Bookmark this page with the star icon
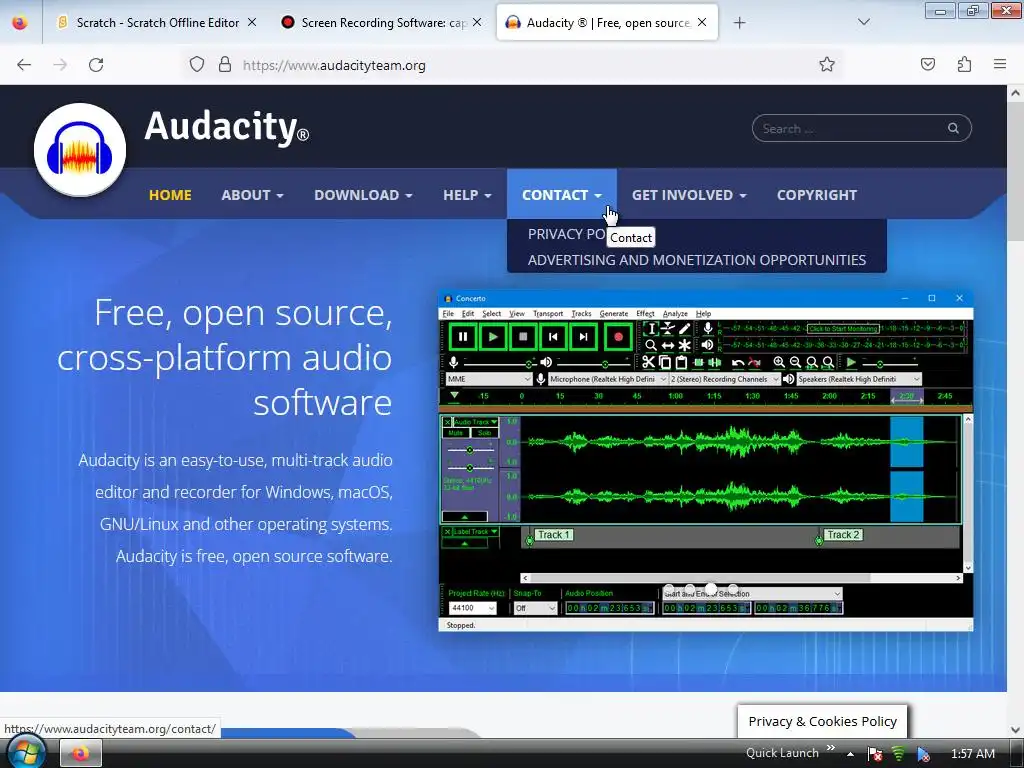Viewport: 1024px width, 768px height. pyautogui.click(x=827, y=64)
